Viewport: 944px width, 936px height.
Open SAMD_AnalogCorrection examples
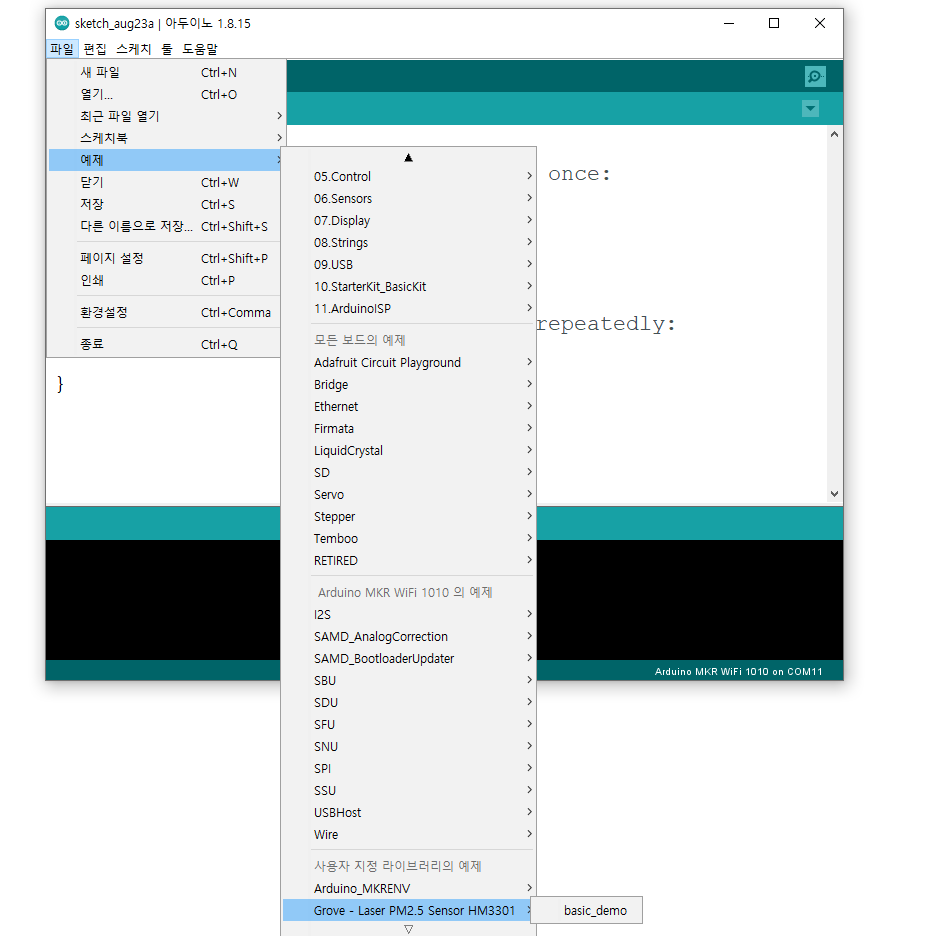[x=409, y=636]
